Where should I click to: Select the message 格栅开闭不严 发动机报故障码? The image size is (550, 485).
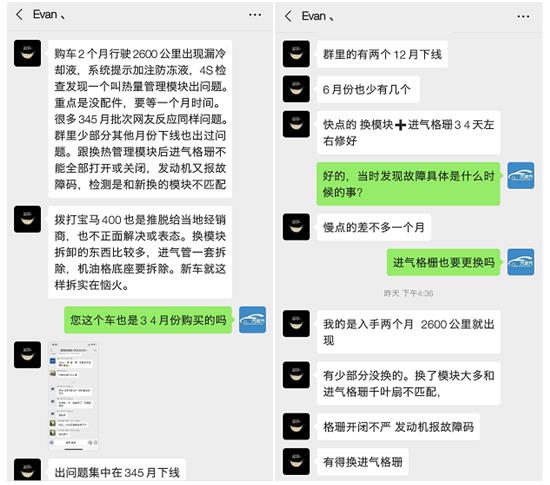pyautogui.click(x=398, y=427)
